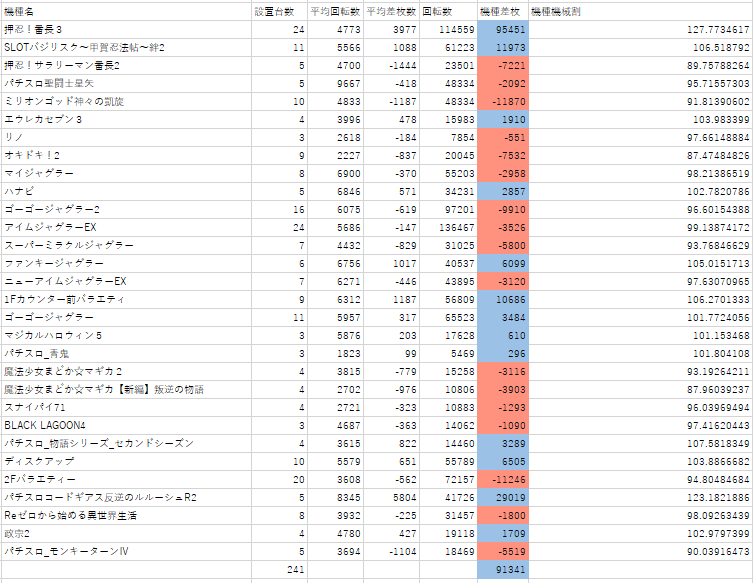Click the エウレカセブン３ cell

pyautogui.click(x=126, y=120)
